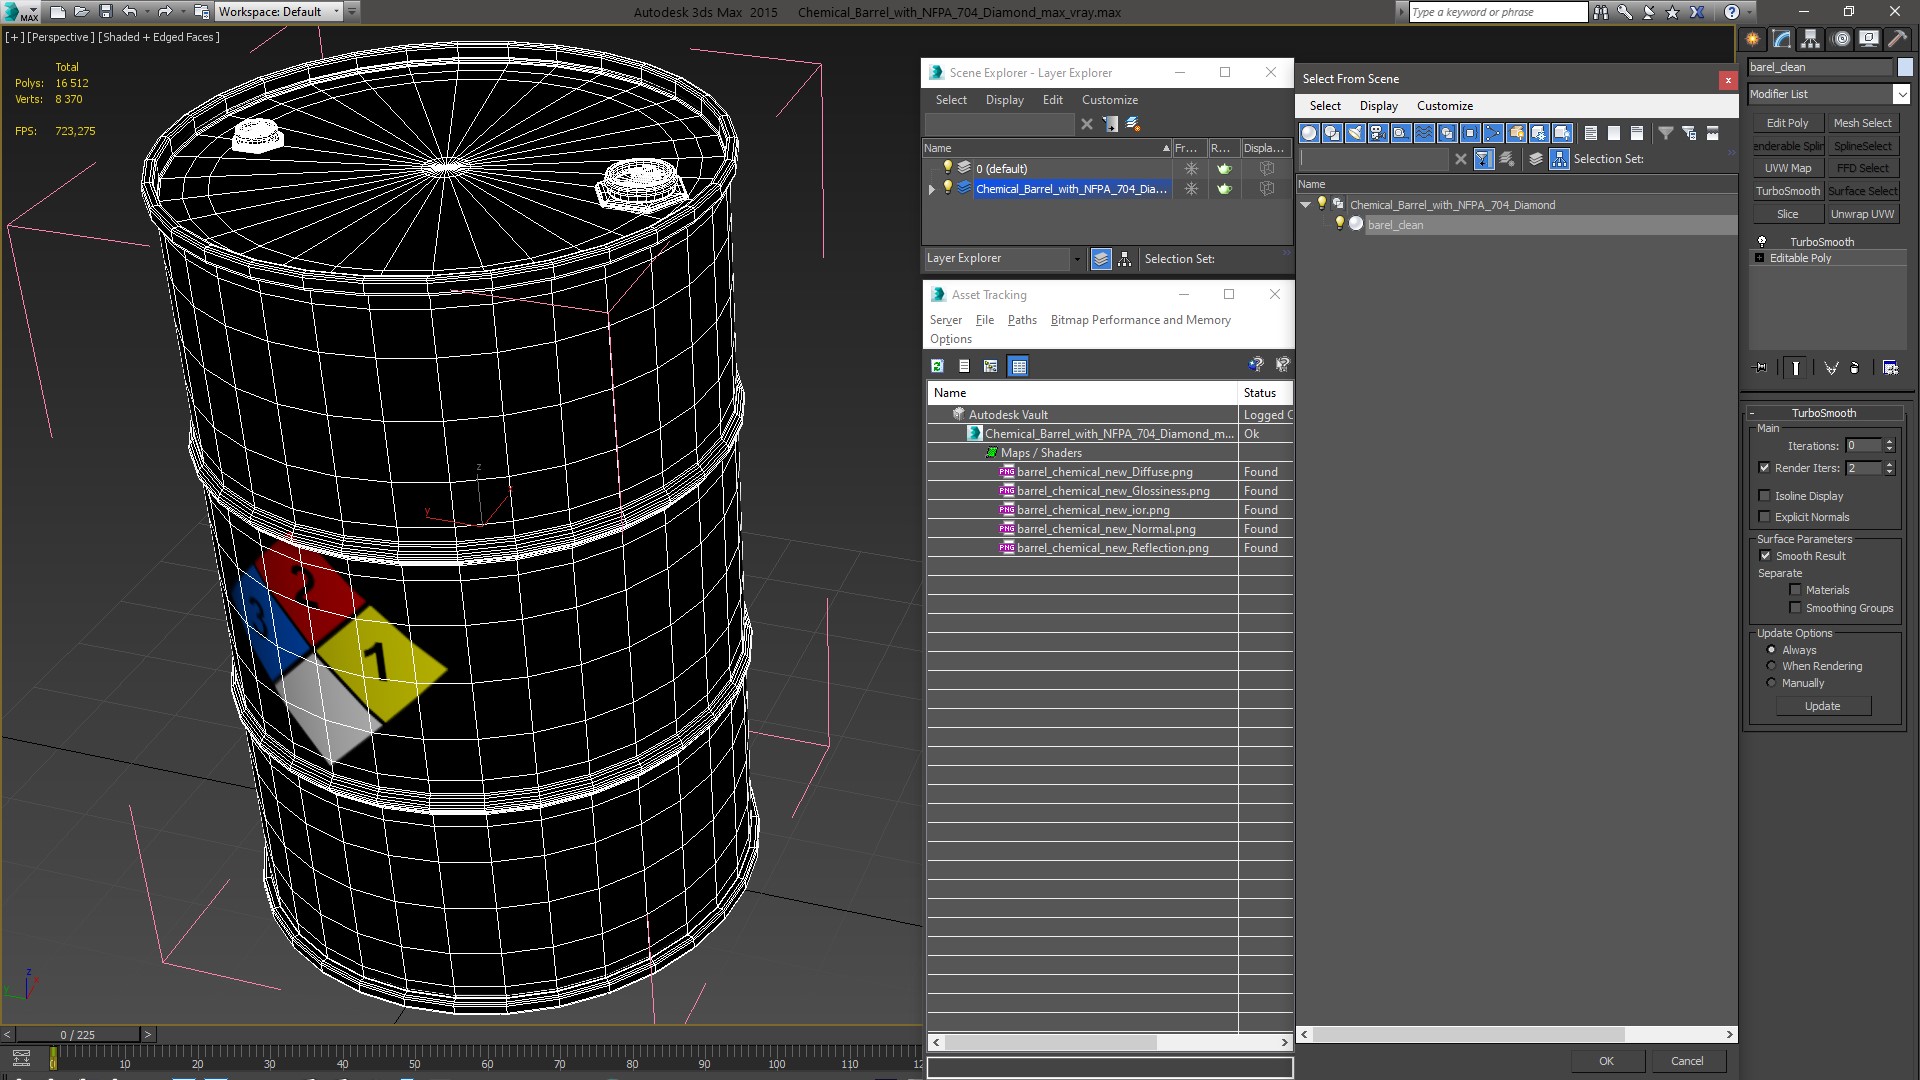
Task: Open the Modifier List dropdown
Action: (x=1901, y=94)
